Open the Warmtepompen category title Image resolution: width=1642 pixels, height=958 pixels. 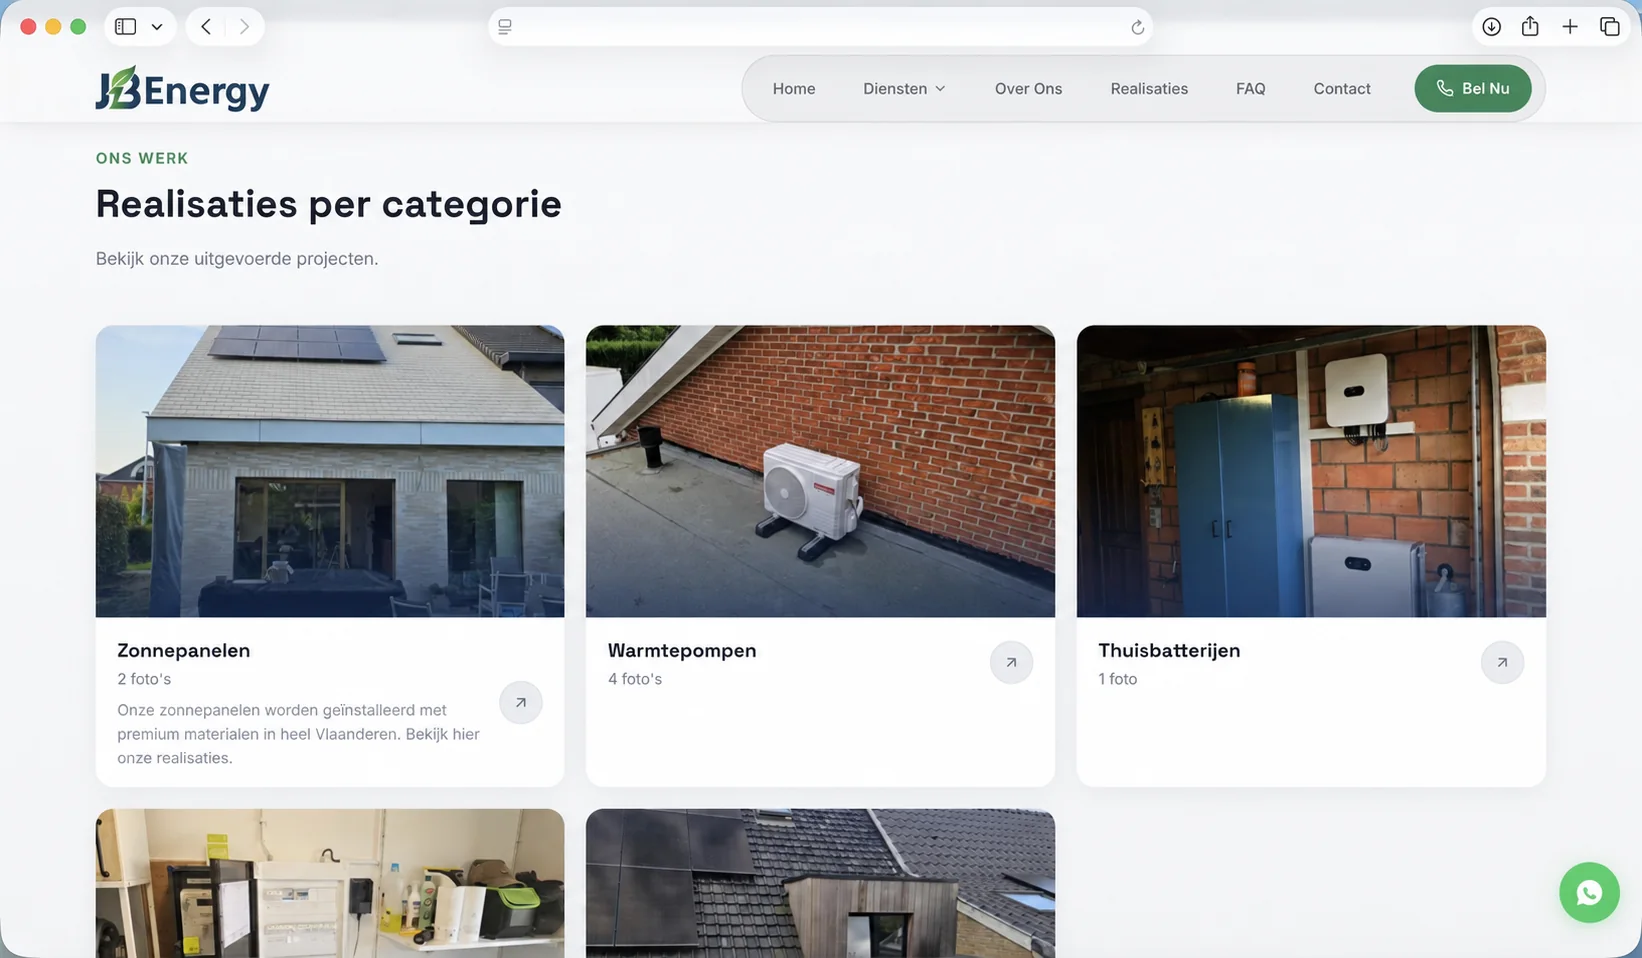pyautogui.click(x=682, y=650)
